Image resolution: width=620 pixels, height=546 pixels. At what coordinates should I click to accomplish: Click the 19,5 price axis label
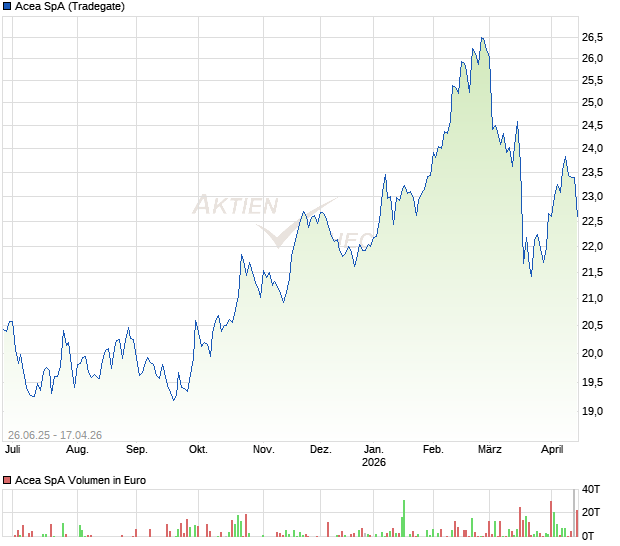coord(592,382)
